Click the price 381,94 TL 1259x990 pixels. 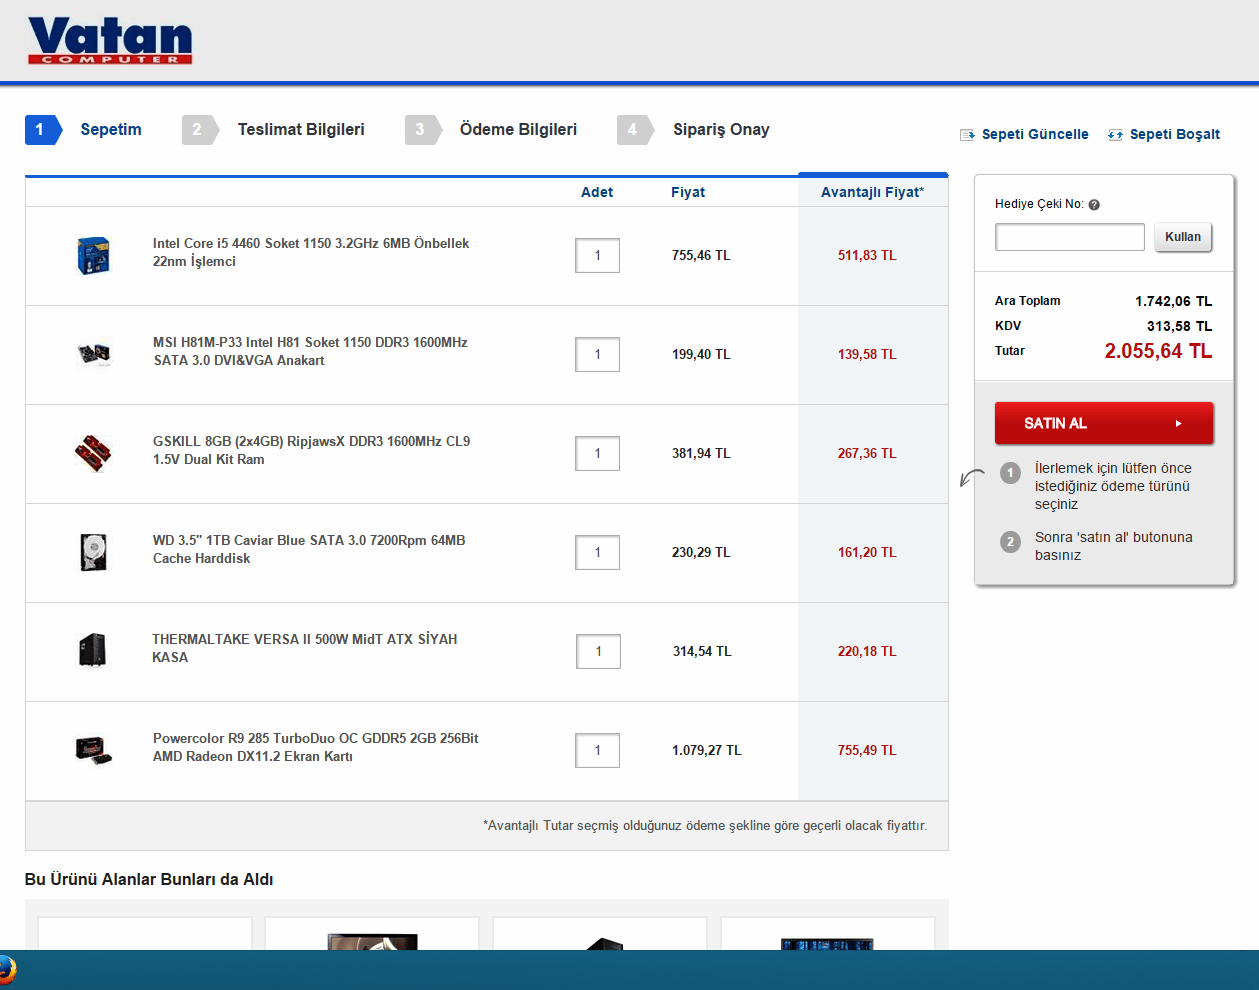click(x=701, y=453)
